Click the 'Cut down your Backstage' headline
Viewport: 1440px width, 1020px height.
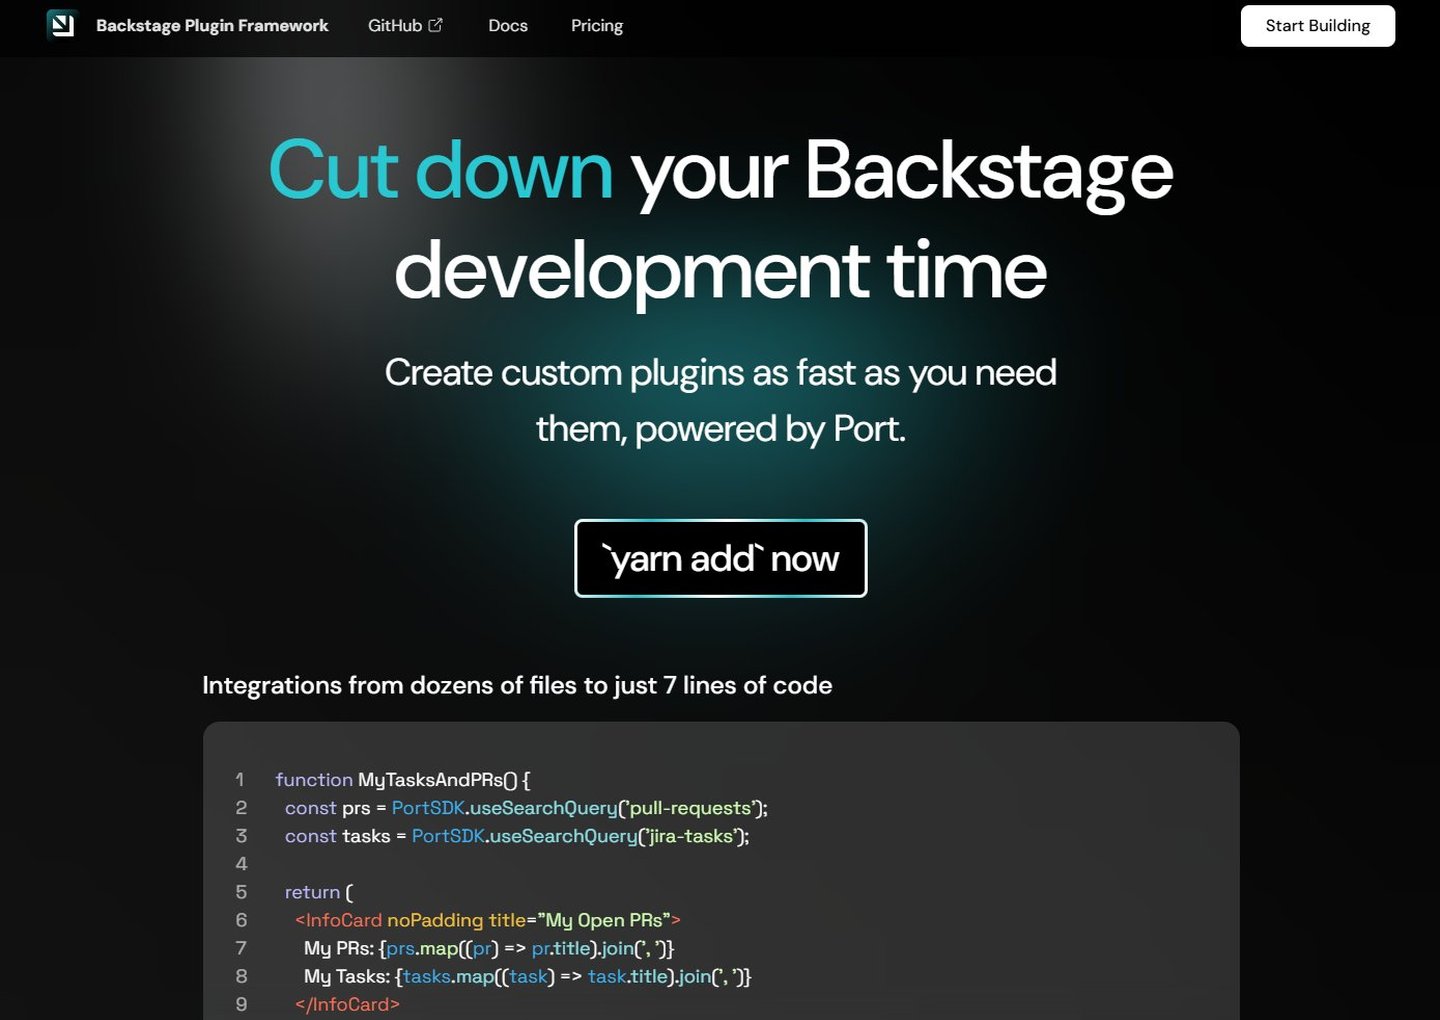point(721,171)
